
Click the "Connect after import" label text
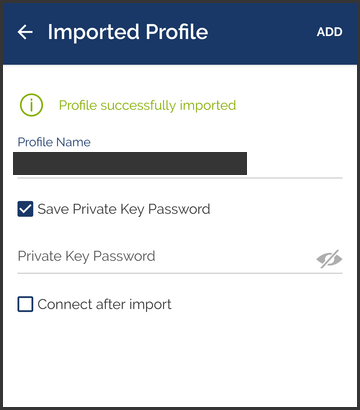tap(104, 305)
